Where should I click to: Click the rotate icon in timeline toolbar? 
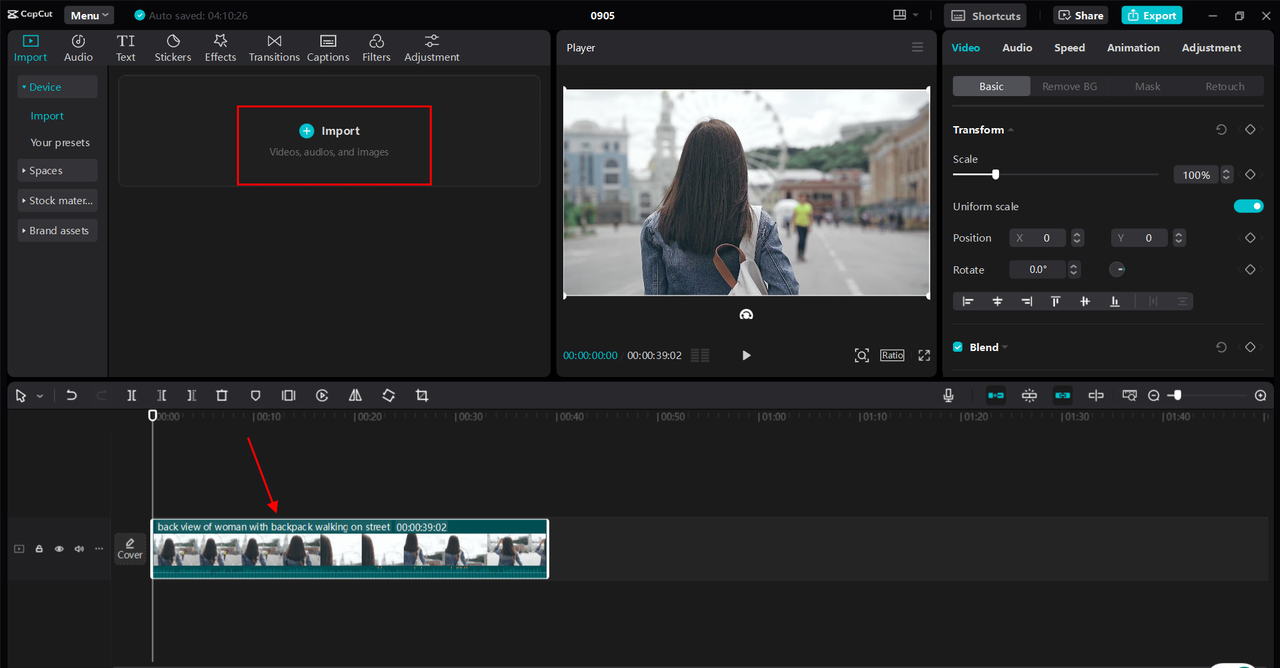tap(388, 396)
